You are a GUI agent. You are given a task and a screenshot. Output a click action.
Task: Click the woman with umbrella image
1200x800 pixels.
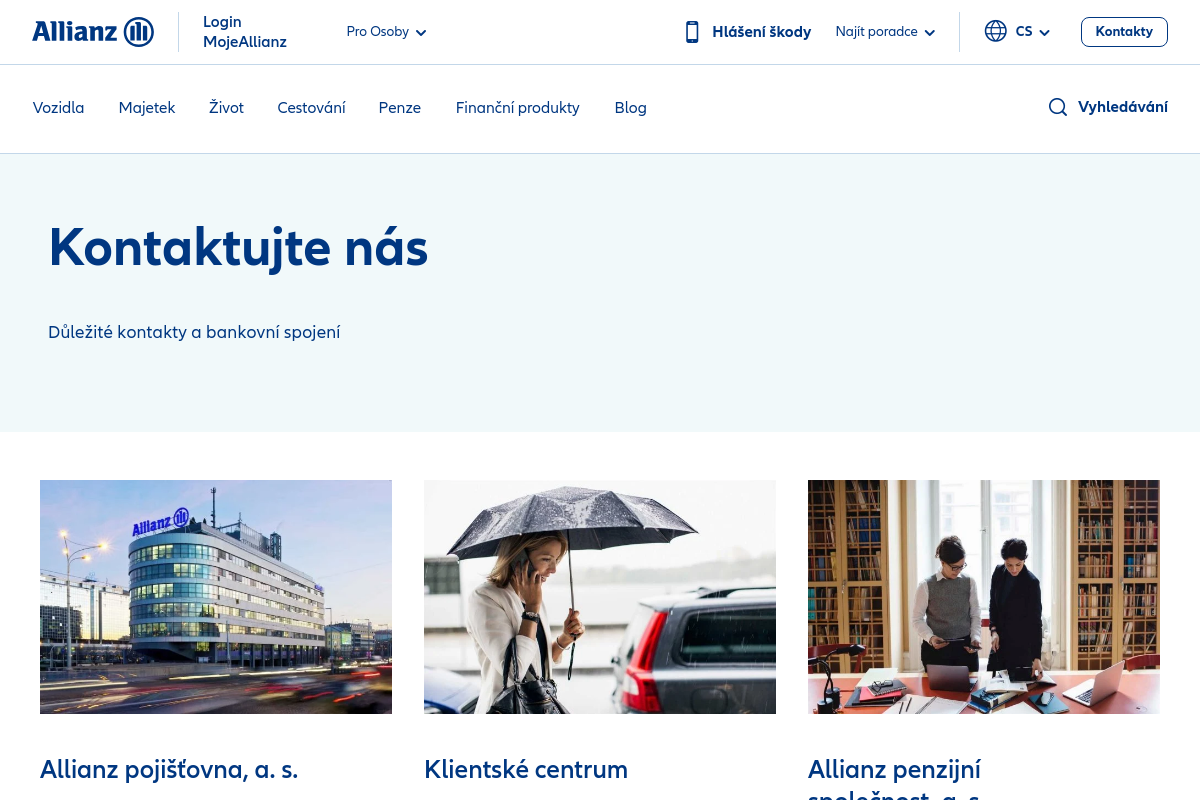[600, 596]
